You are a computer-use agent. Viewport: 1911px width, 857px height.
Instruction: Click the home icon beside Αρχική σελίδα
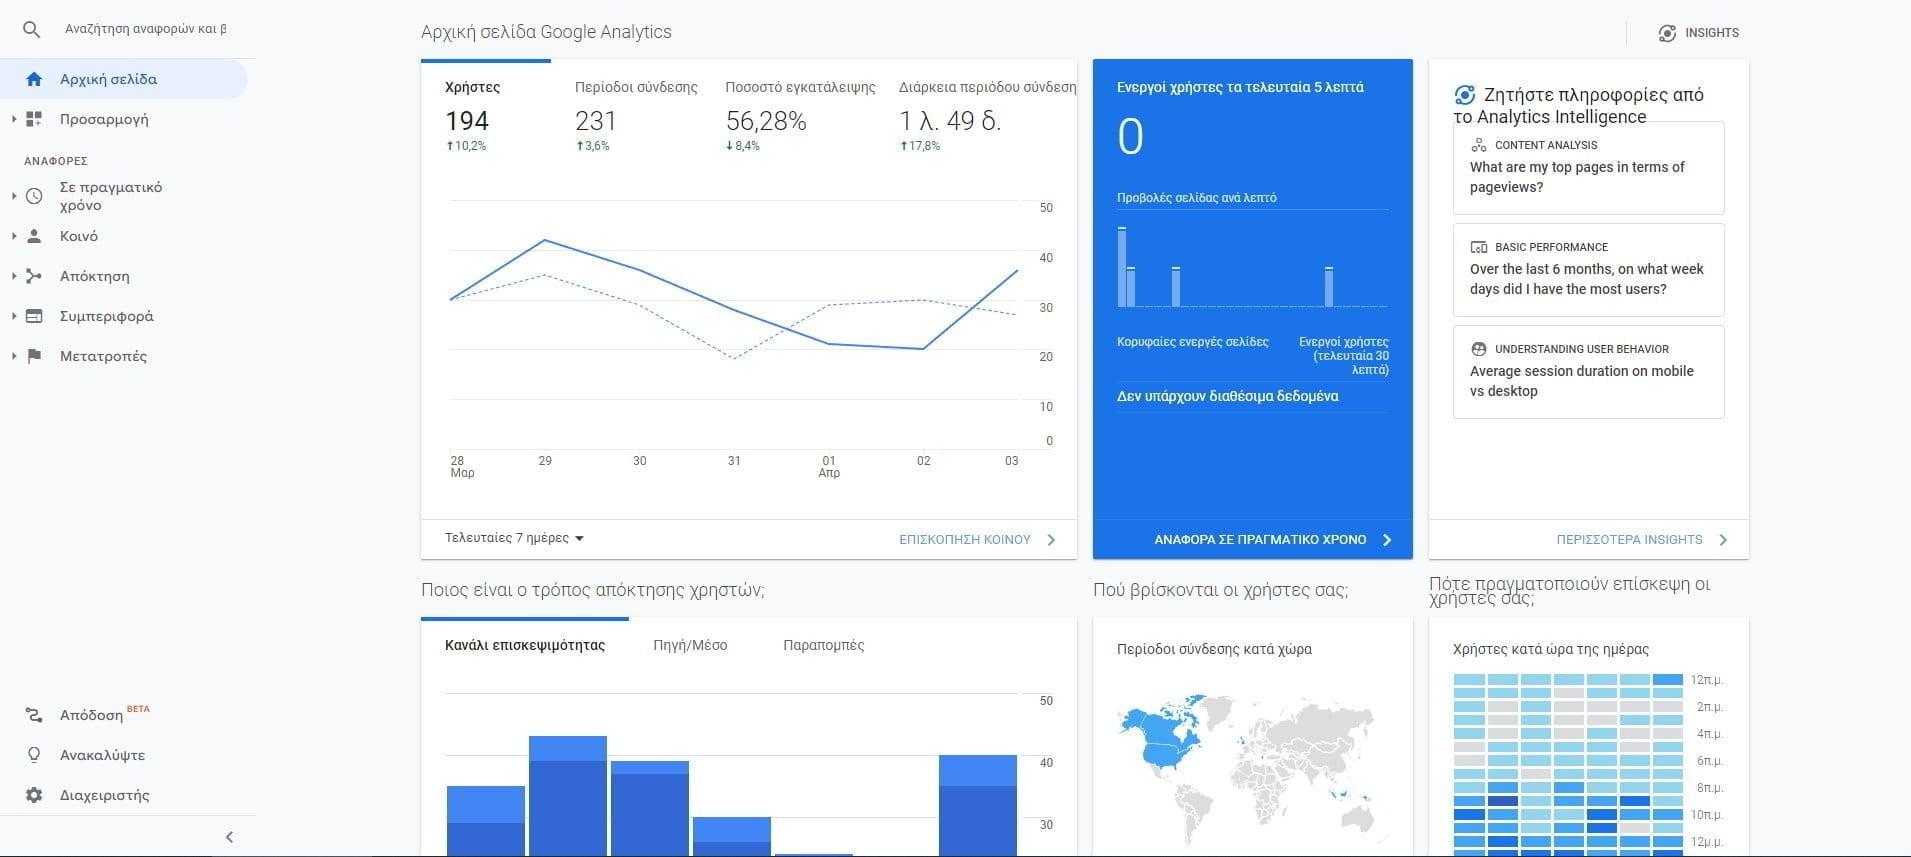[x=34, y=79]
